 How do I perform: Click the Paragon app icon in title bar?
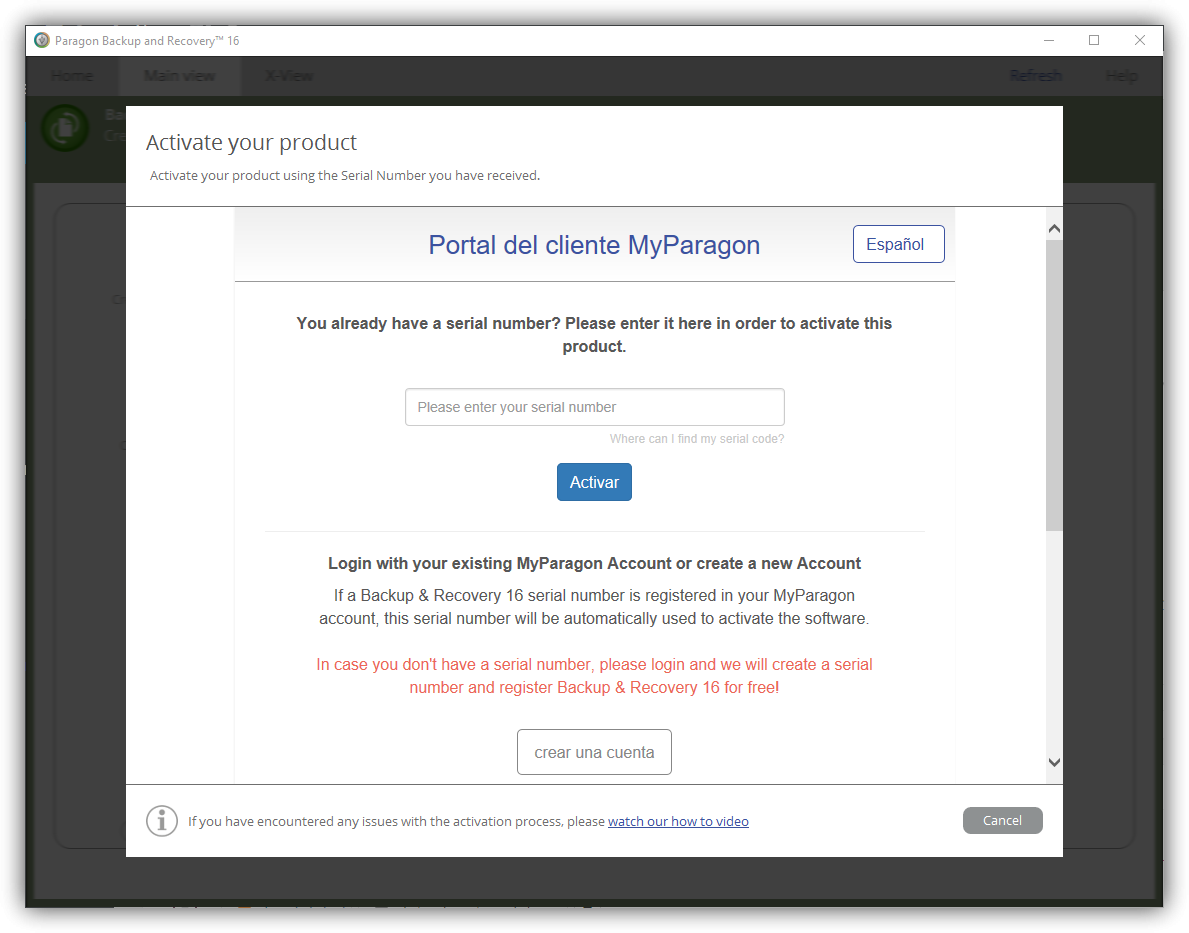tap(42, 40)
